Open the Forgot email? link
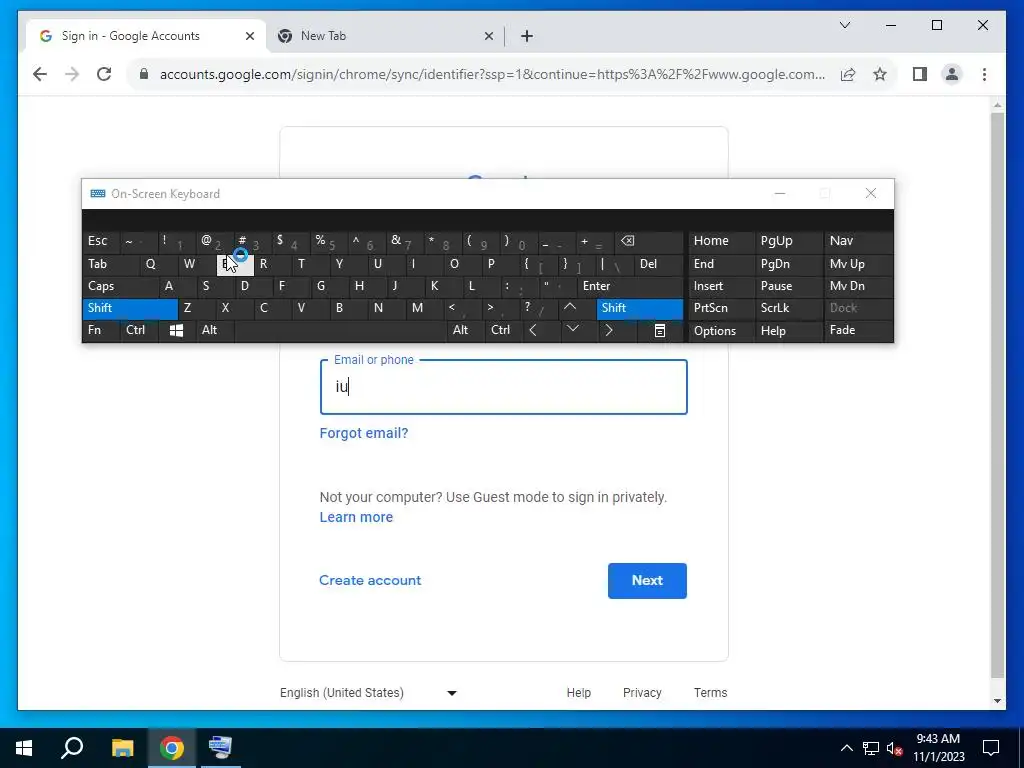 (x=364, y=433)
